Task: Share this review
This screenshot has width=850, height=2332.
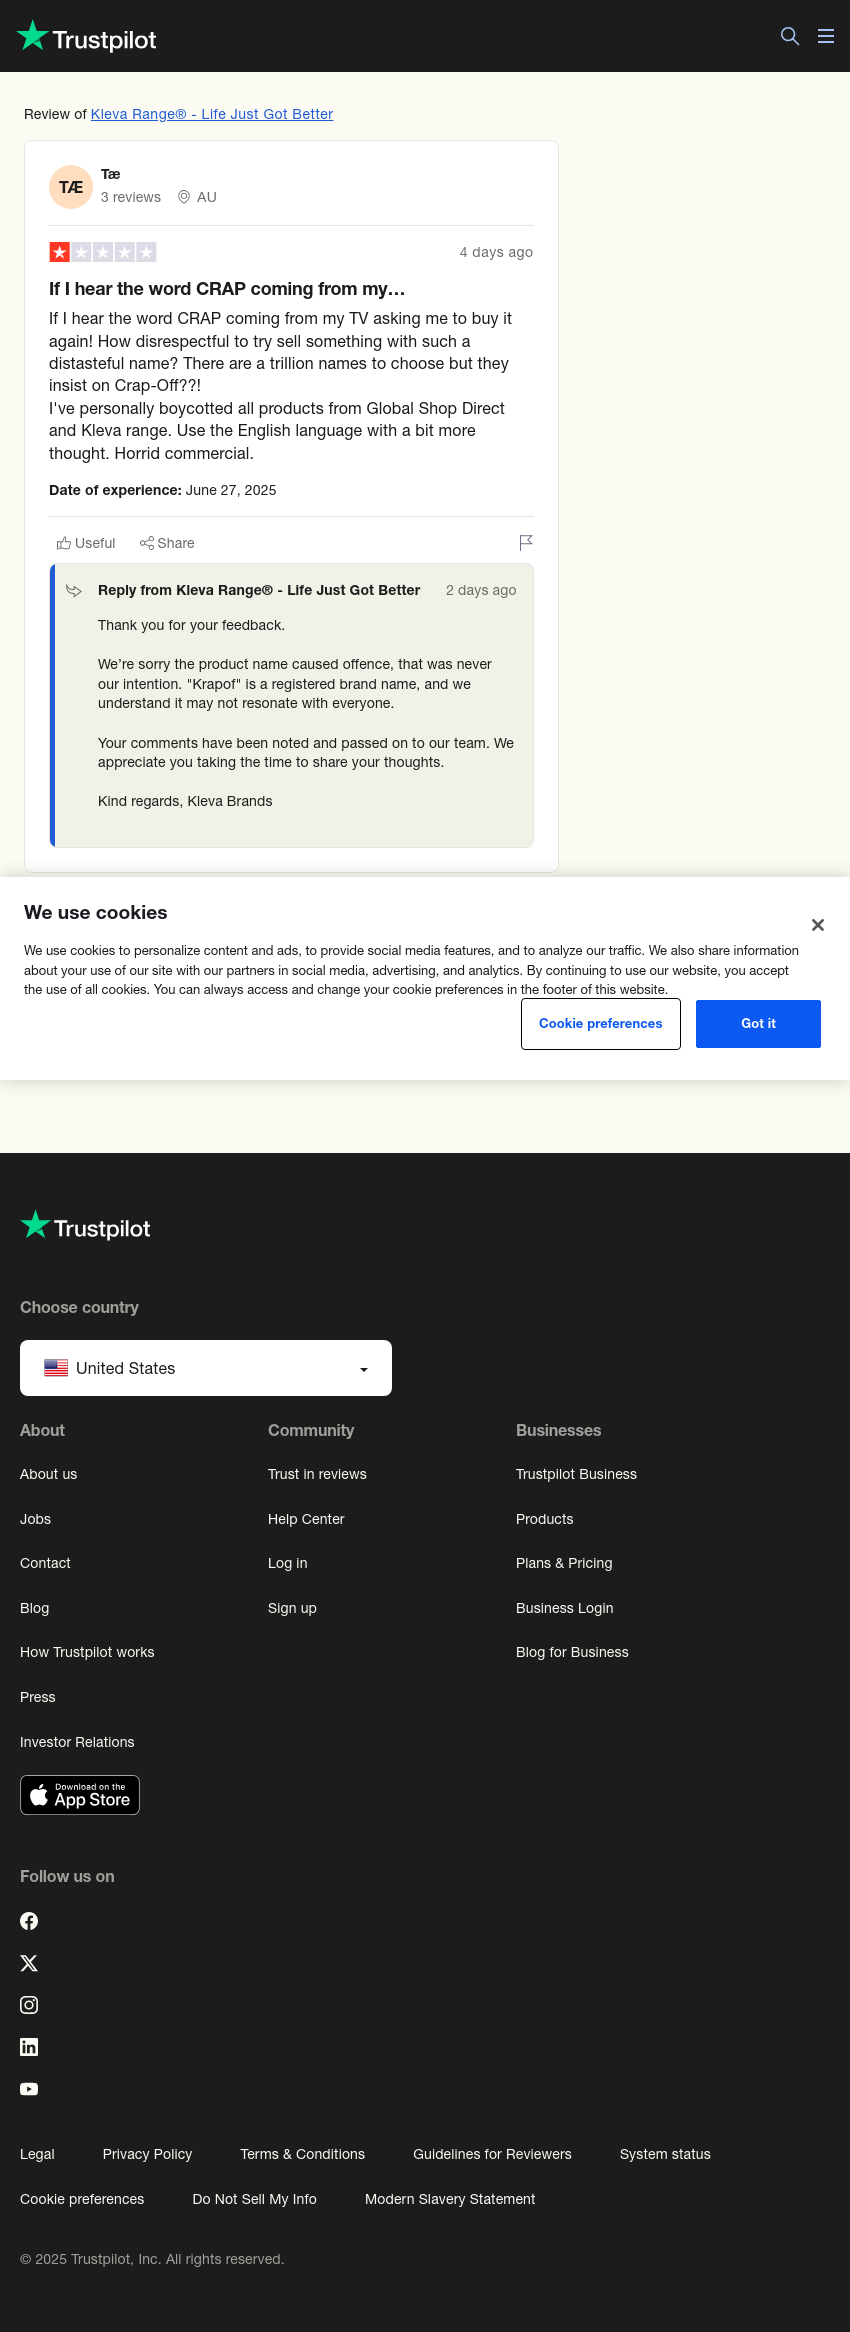Action: point(167,543)
